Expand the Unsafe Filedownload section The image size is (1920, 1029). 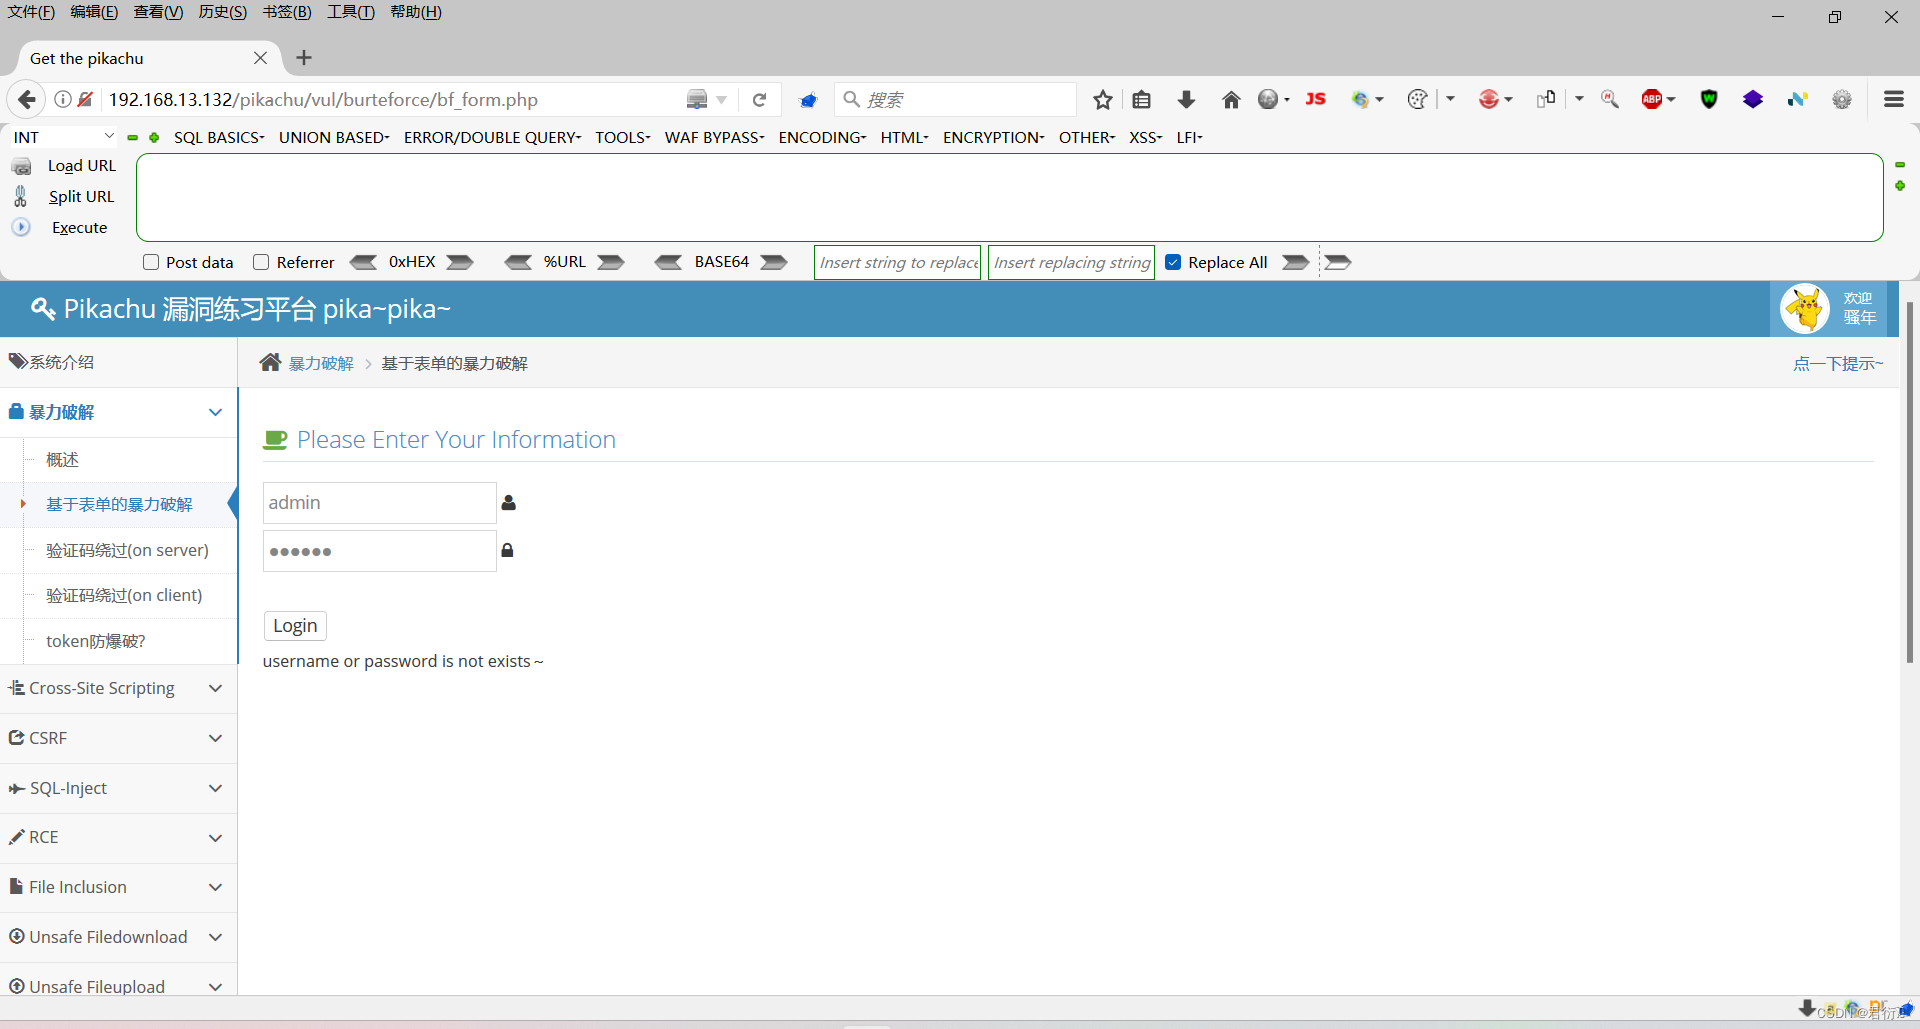click(118, 937)
